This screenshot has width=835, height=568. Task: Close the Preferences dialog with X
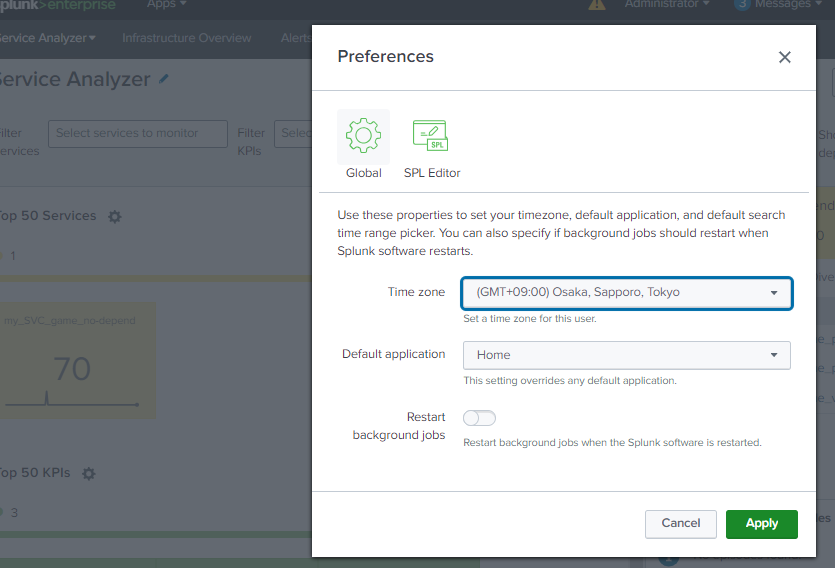pyautogui.click(x=784, y=57)
